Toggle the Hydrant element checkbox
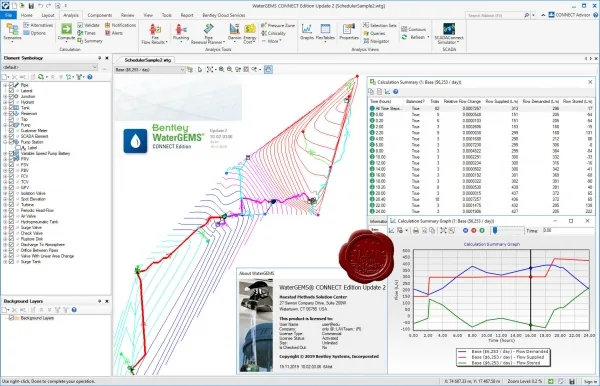The image size is (600, 386). 11,102
